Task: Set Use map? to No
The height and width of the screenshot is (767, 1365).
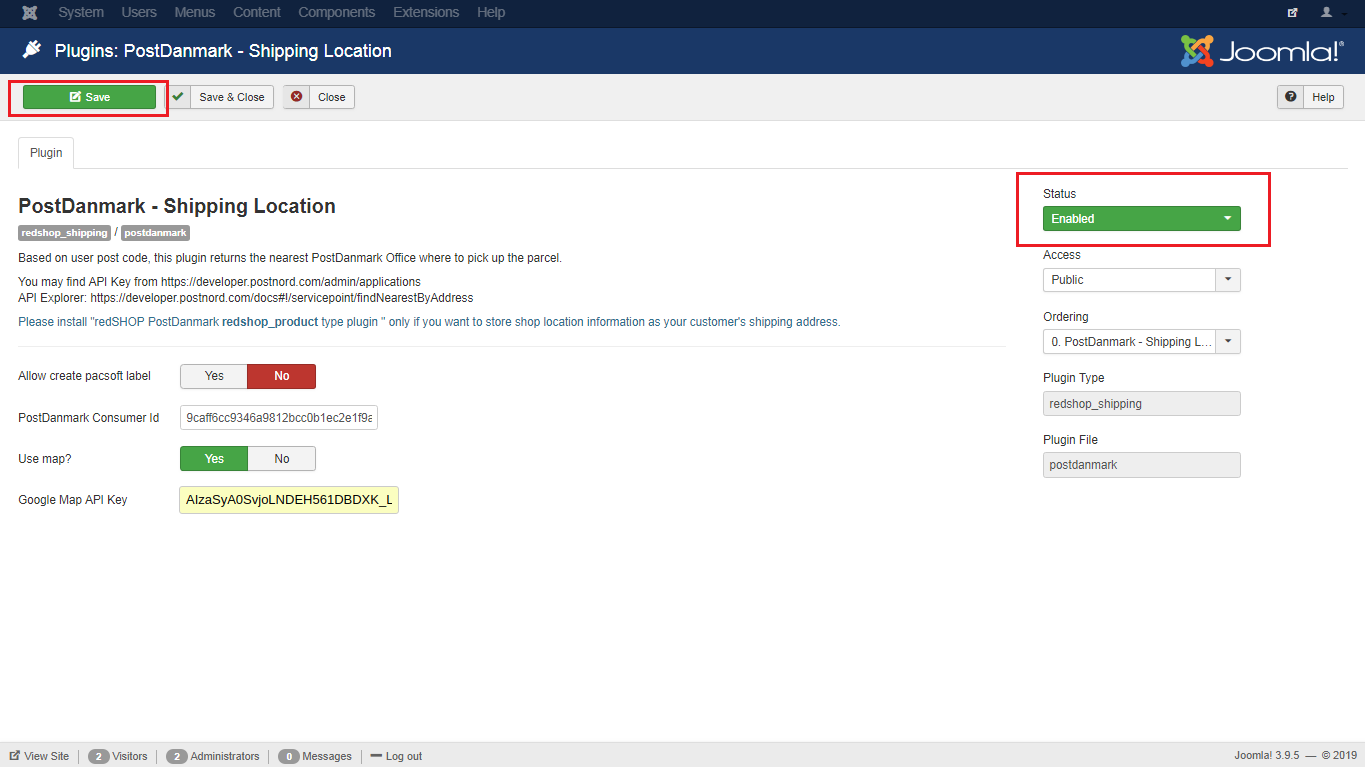Action: tap(282, 458)
